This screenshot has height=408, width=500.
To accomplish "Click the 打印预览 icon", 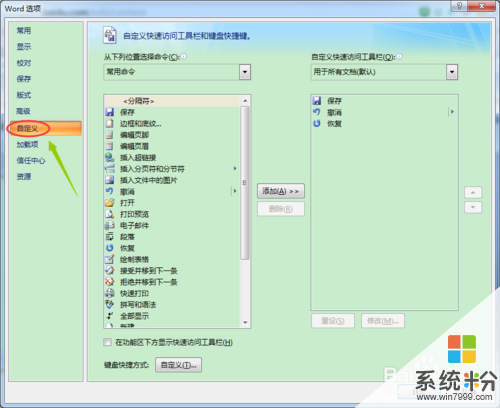I will (110, 214).
